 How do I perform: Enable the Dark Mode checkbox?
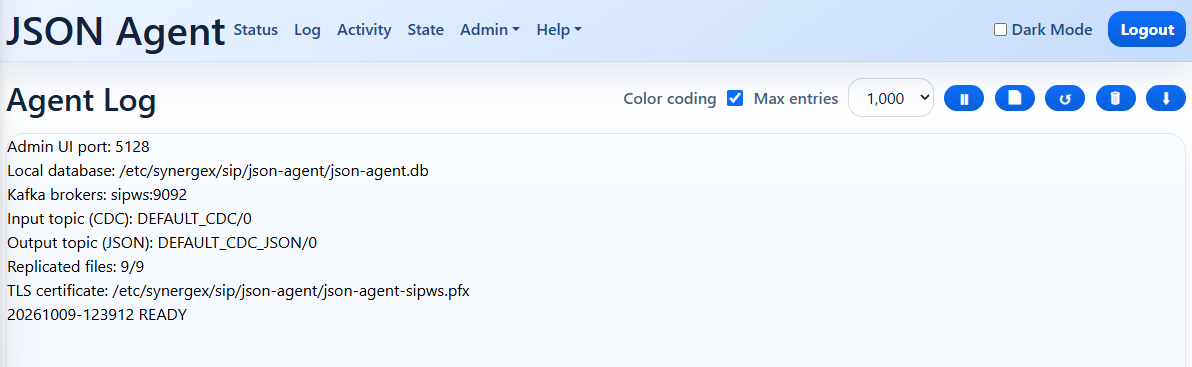[x=1000, y=30]
